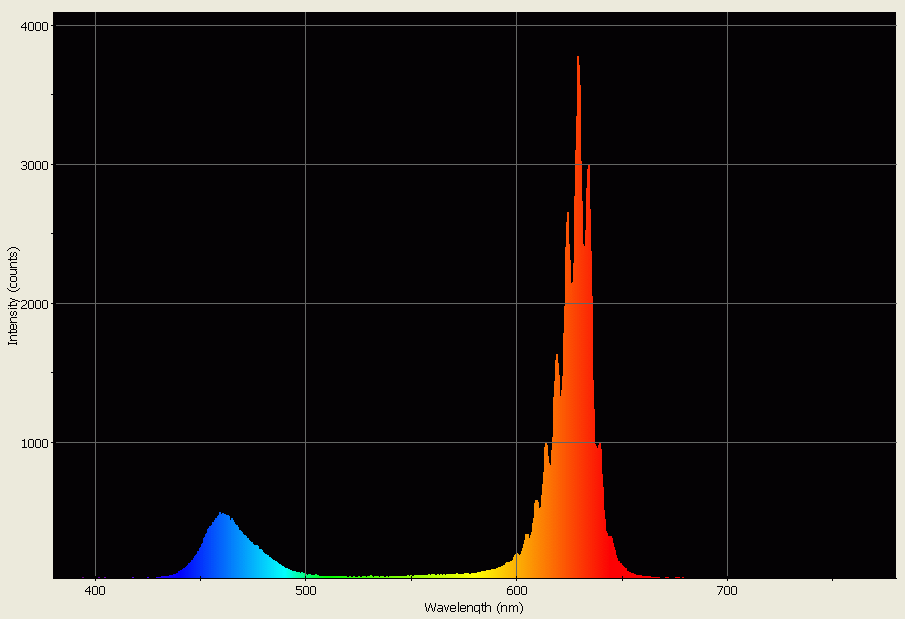Select the 400 tick label on x-axis

95,592
